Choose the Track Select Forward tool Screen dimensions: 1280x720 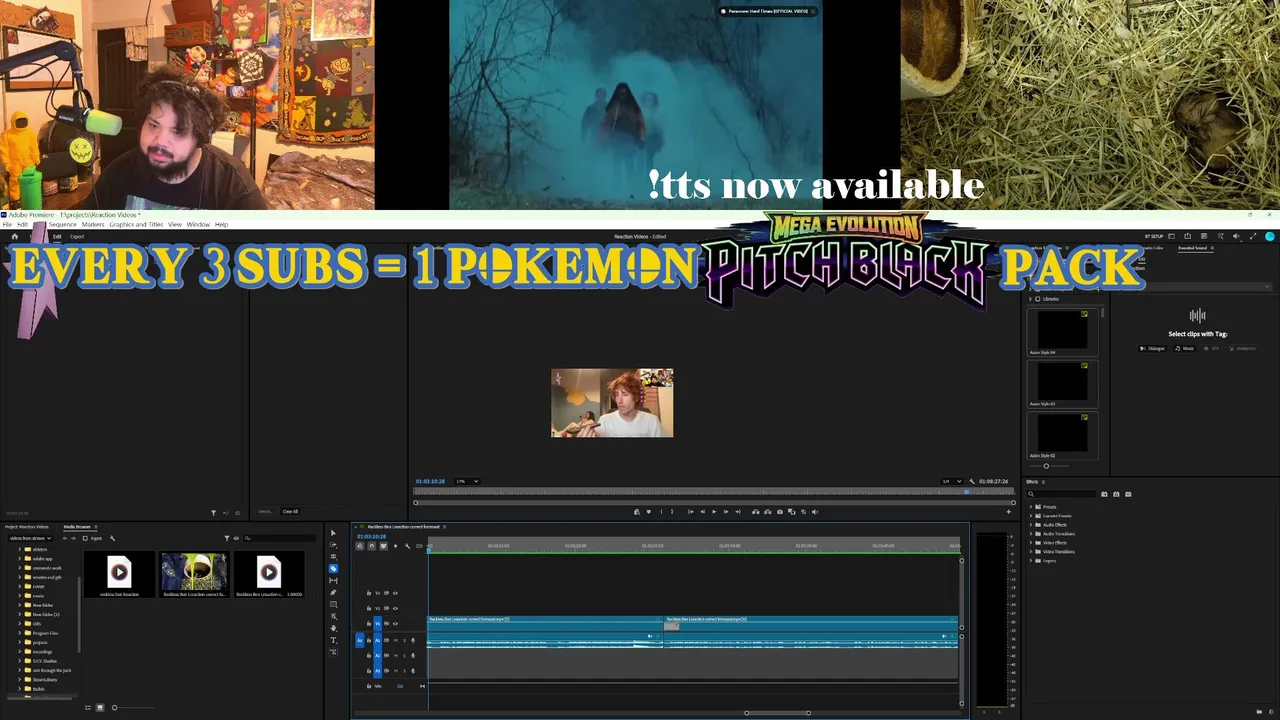333,545
